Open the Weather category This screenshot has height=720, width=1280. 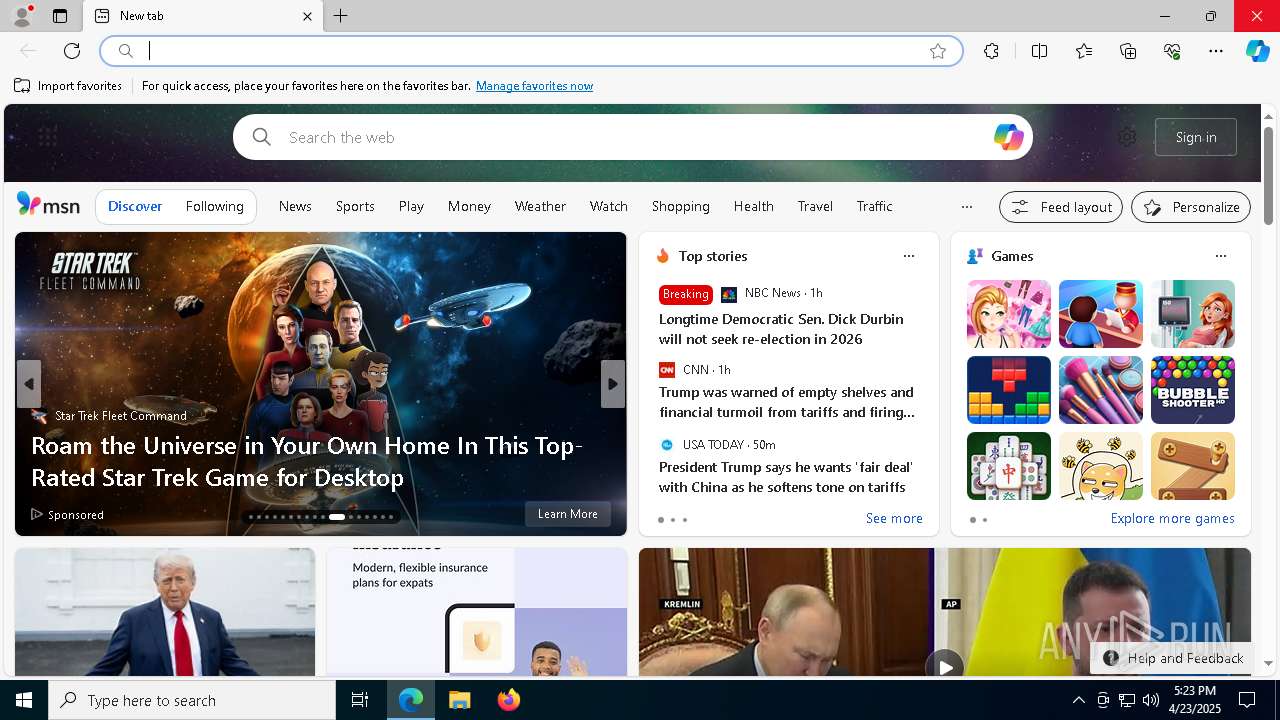coord(540,206)
